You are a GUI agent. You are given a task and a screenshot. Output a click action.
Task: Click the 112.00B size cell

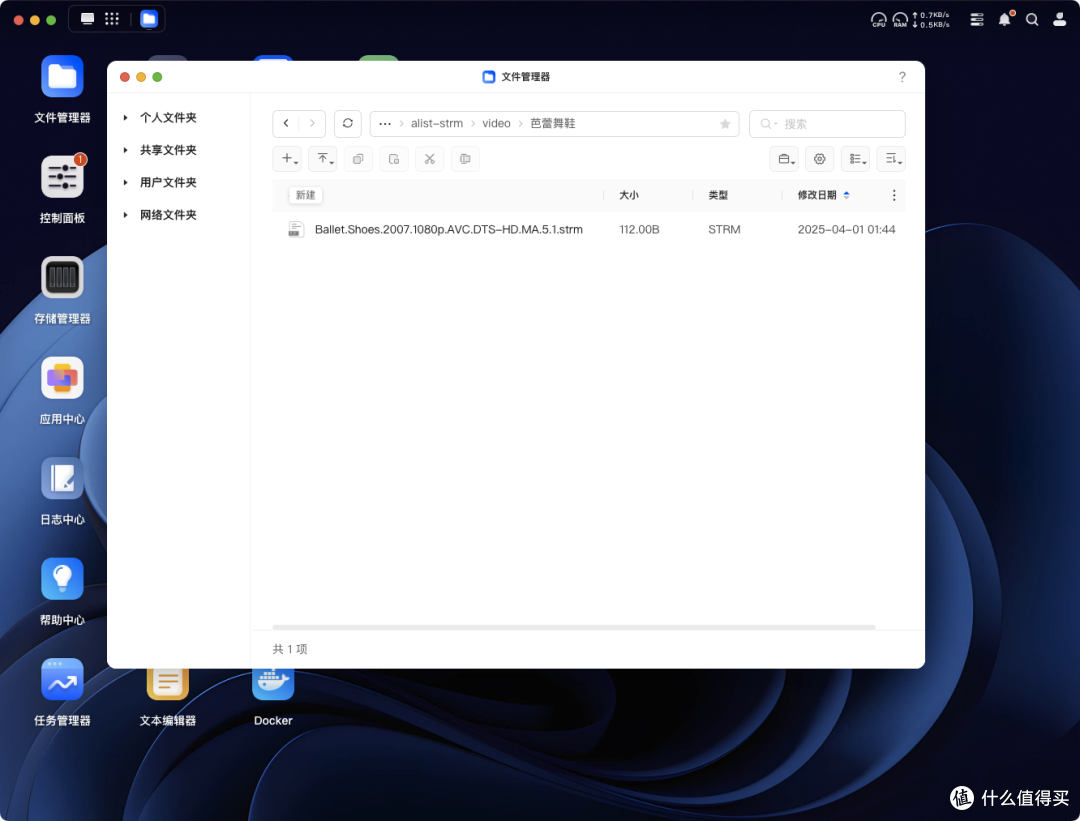coord(639,229)
